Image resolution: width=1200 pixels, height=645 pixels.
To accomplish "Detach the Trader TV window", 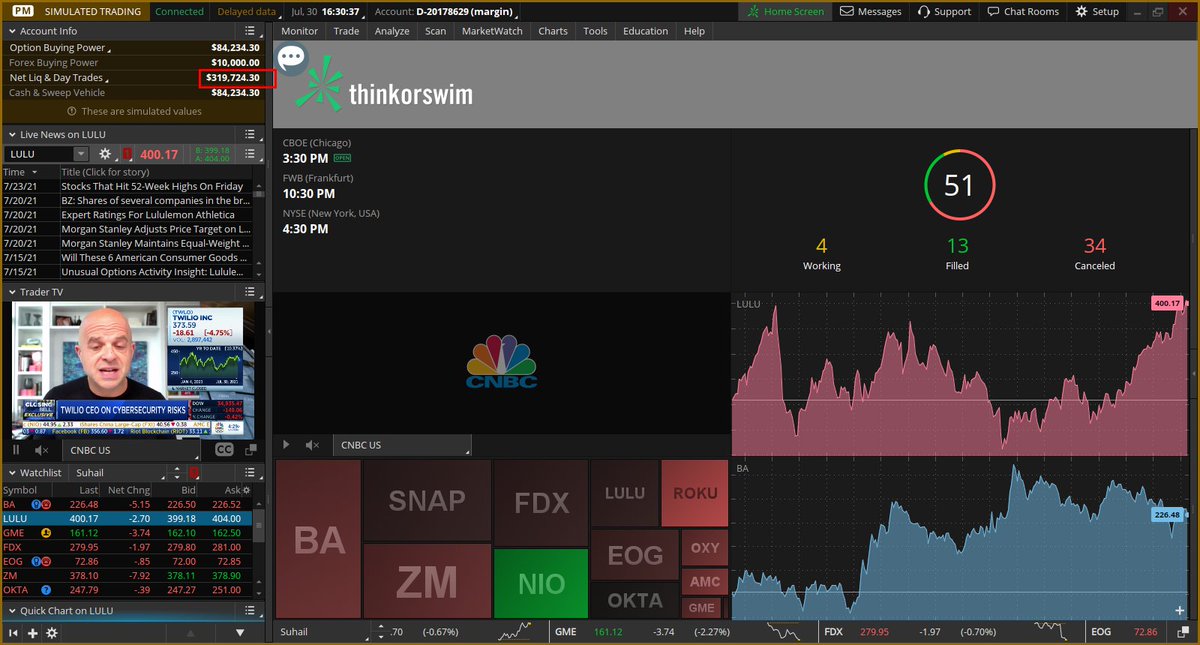I will (x=251, y=450).
